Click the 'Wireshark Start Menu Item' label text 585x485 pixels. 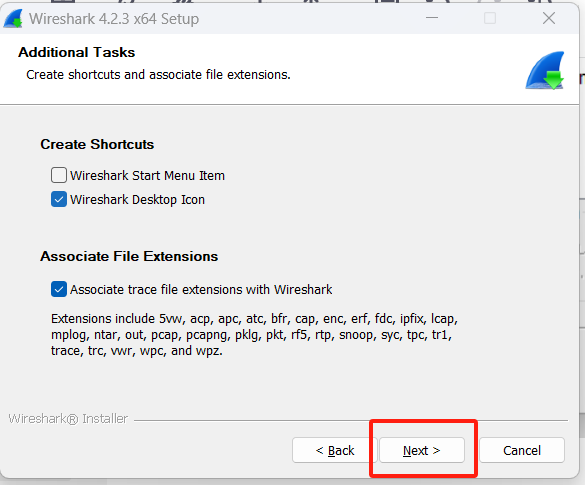pyautogui.click(x=147, y=175)
